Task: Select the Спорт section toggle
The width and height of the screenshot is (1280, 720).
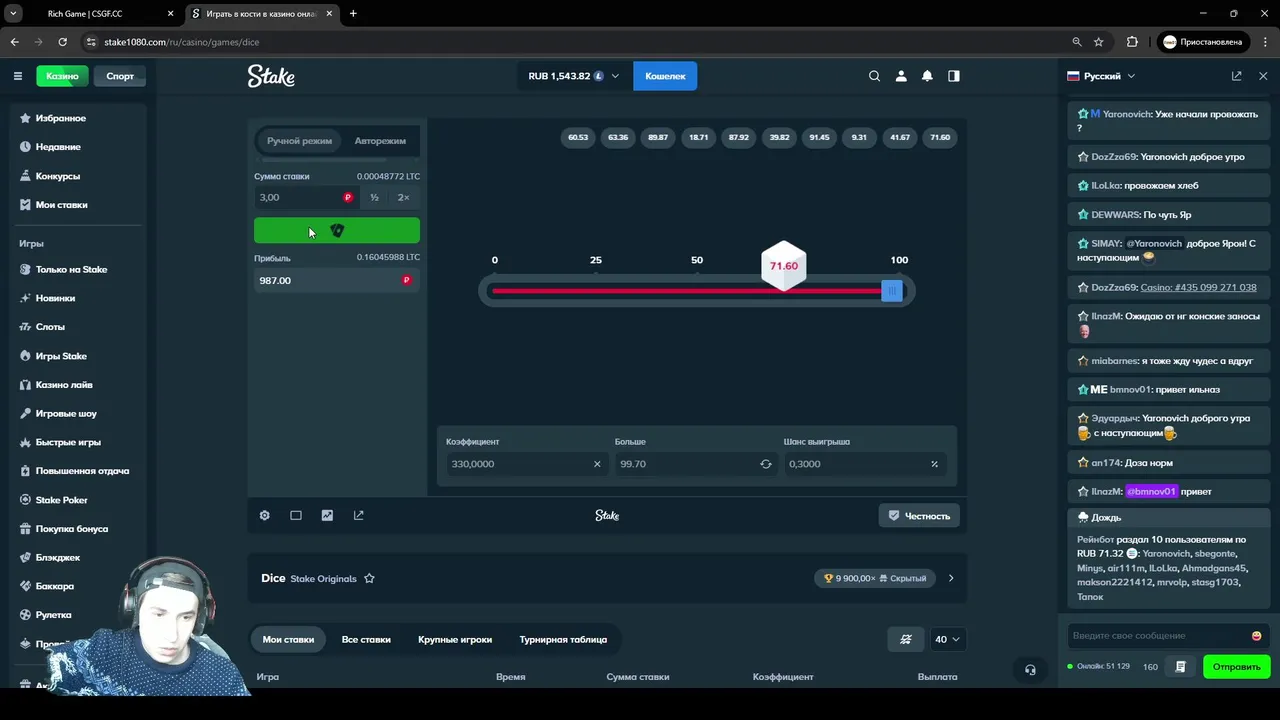Action: (x=120, y=76)
